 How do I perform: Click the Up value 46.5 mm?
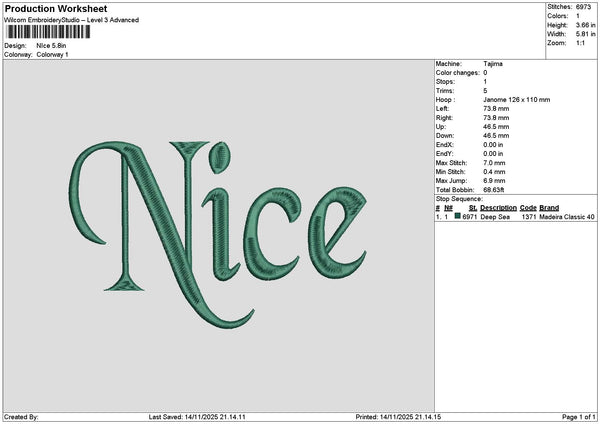click(x=496, y=127)
